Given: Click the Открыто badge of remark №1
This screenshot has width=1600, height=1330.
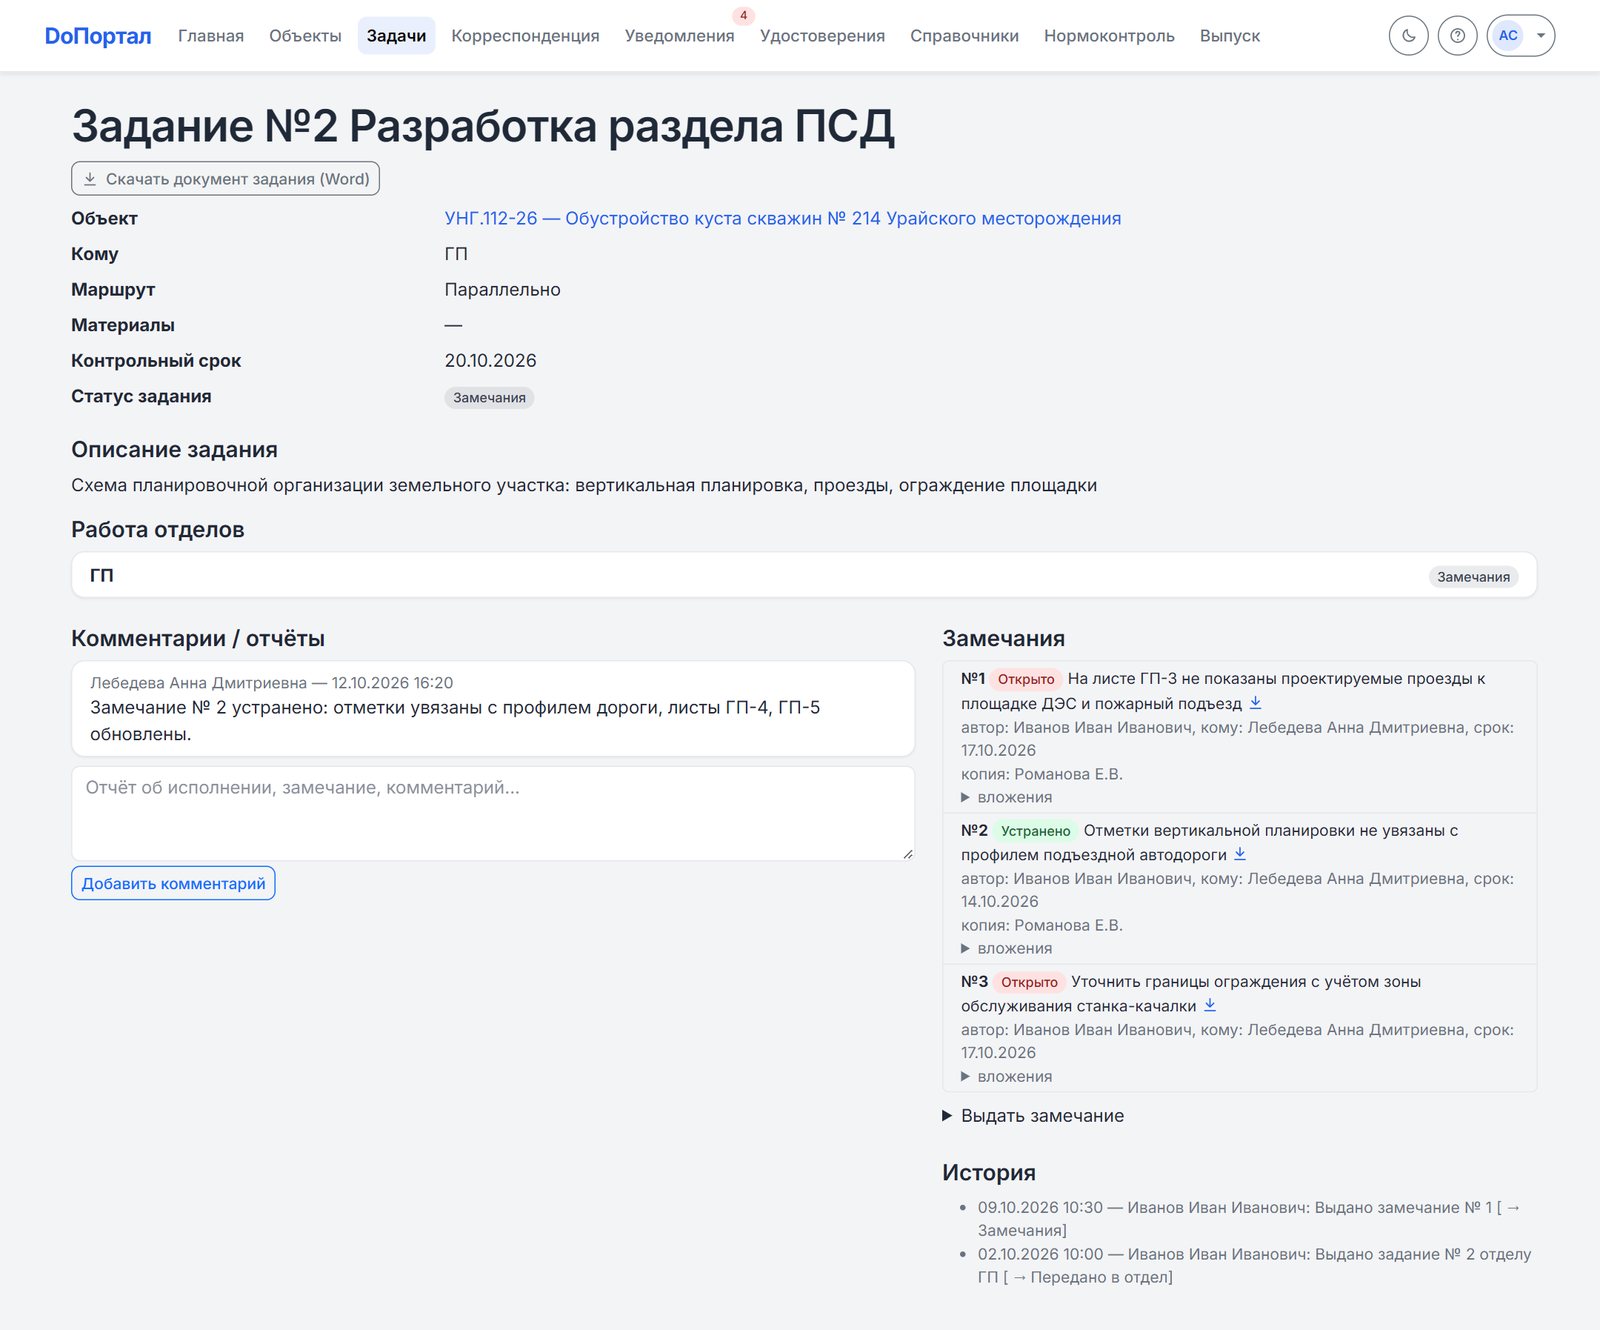Looking at the screenshot, I should click(1026, 679).
